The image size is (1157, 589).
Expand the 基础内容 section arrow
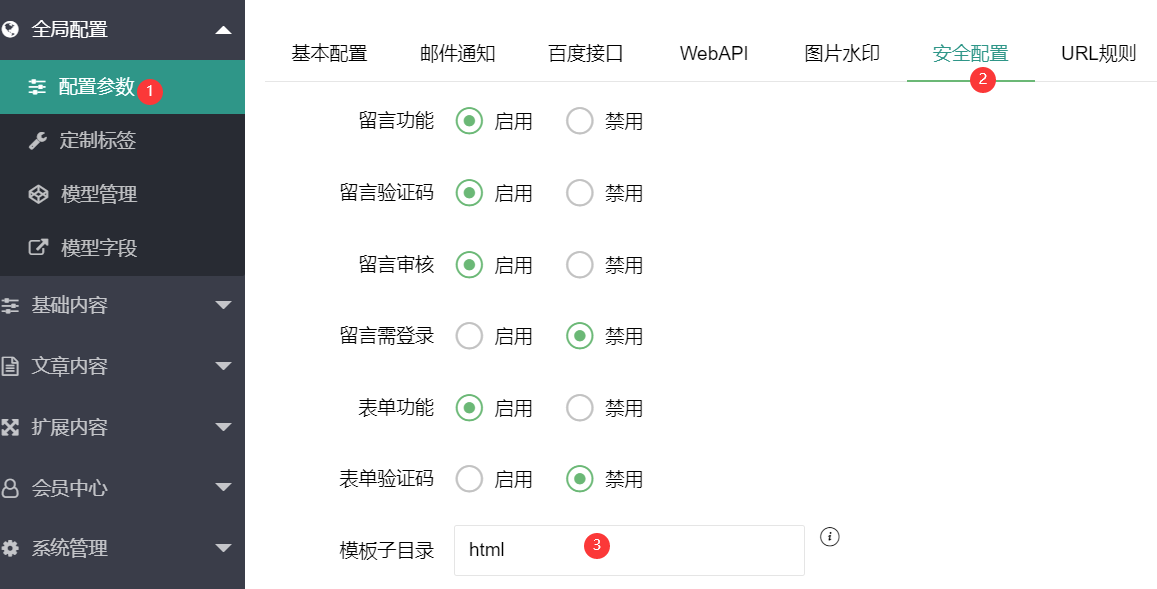(223, 305)
